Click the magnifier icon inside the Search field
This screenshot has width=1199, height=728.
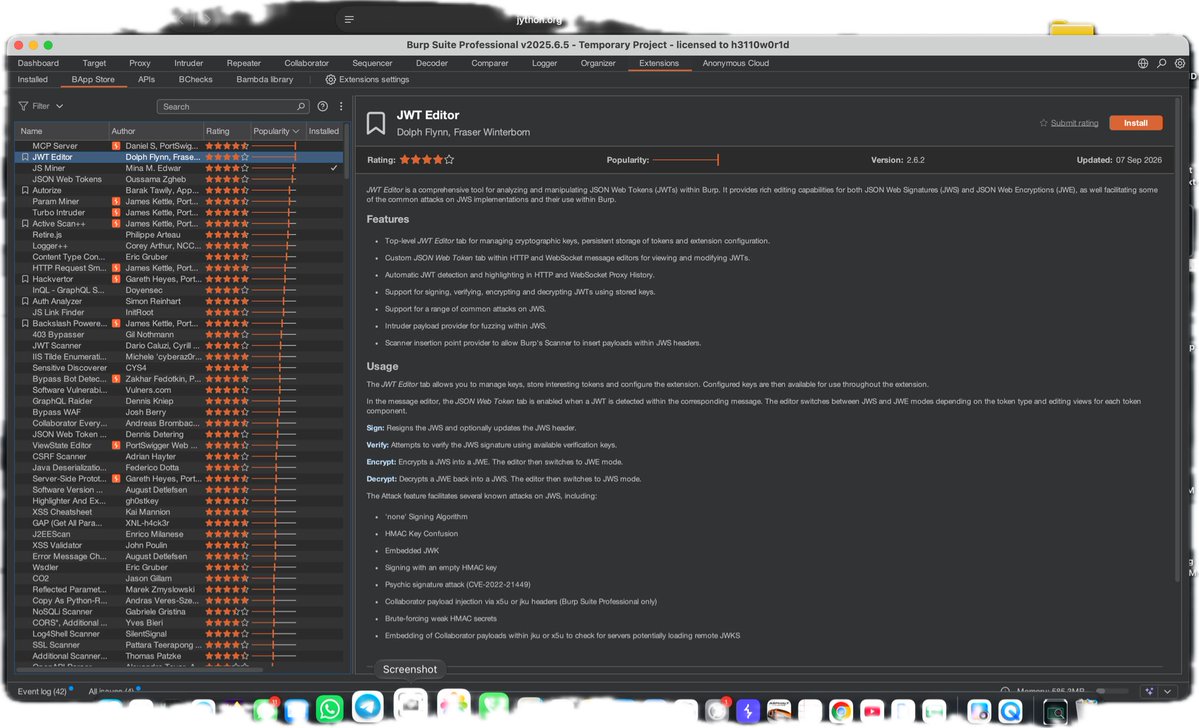pos(301,106)
